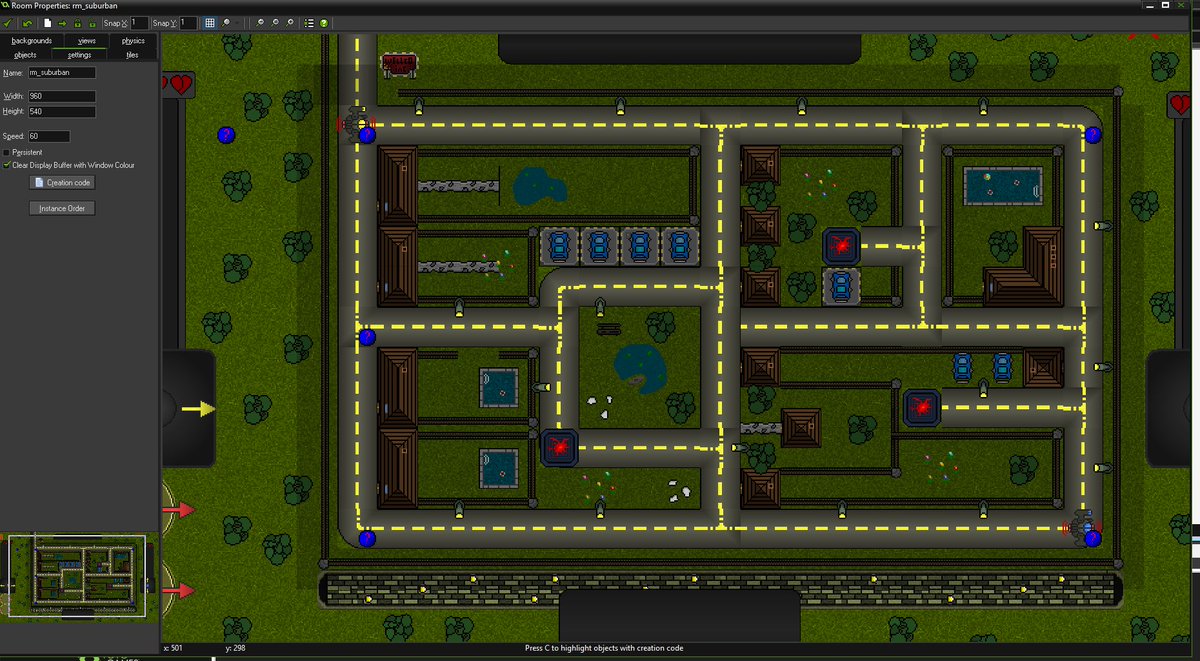The image size is (1200, 661).
Task: Click the blank page toolbar icon
Action: 47,22
